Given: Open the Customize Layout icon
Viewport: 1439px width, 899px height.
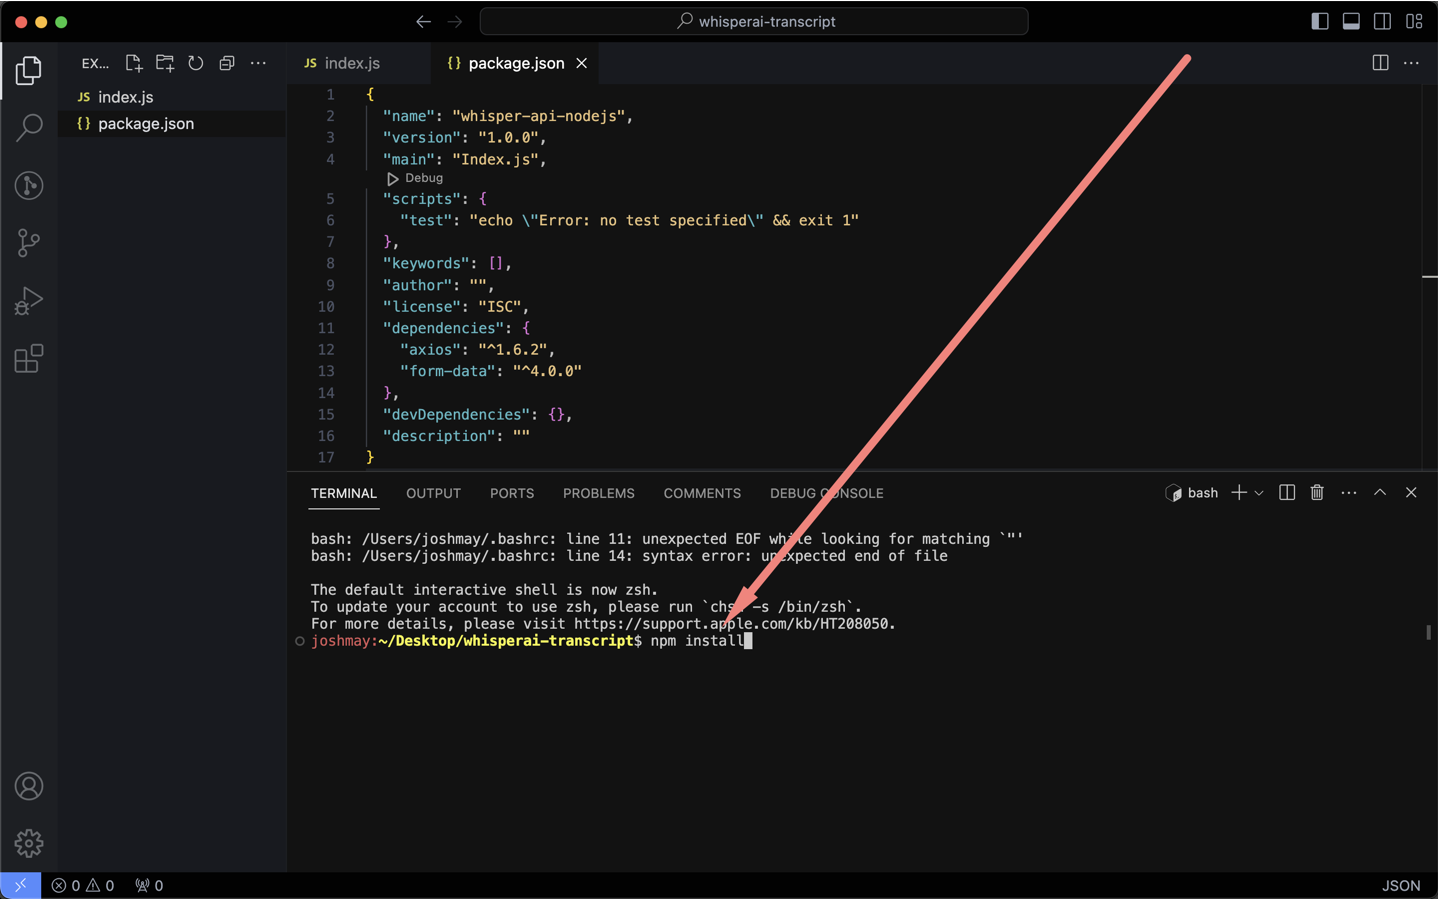Looking at the screenshot, I should pyautogui.click(x=1414, y=21).
